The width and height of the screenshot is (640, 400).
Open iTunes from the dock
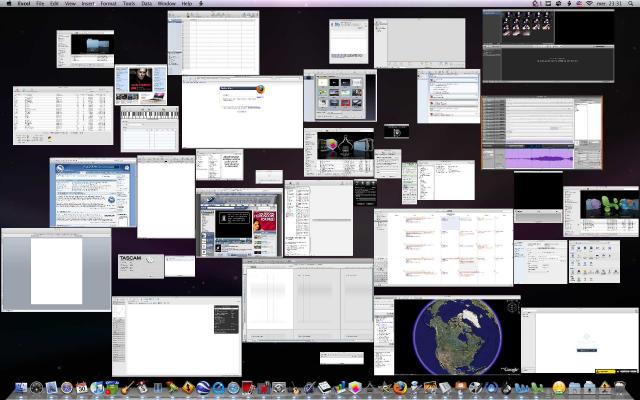click(97, 388)
